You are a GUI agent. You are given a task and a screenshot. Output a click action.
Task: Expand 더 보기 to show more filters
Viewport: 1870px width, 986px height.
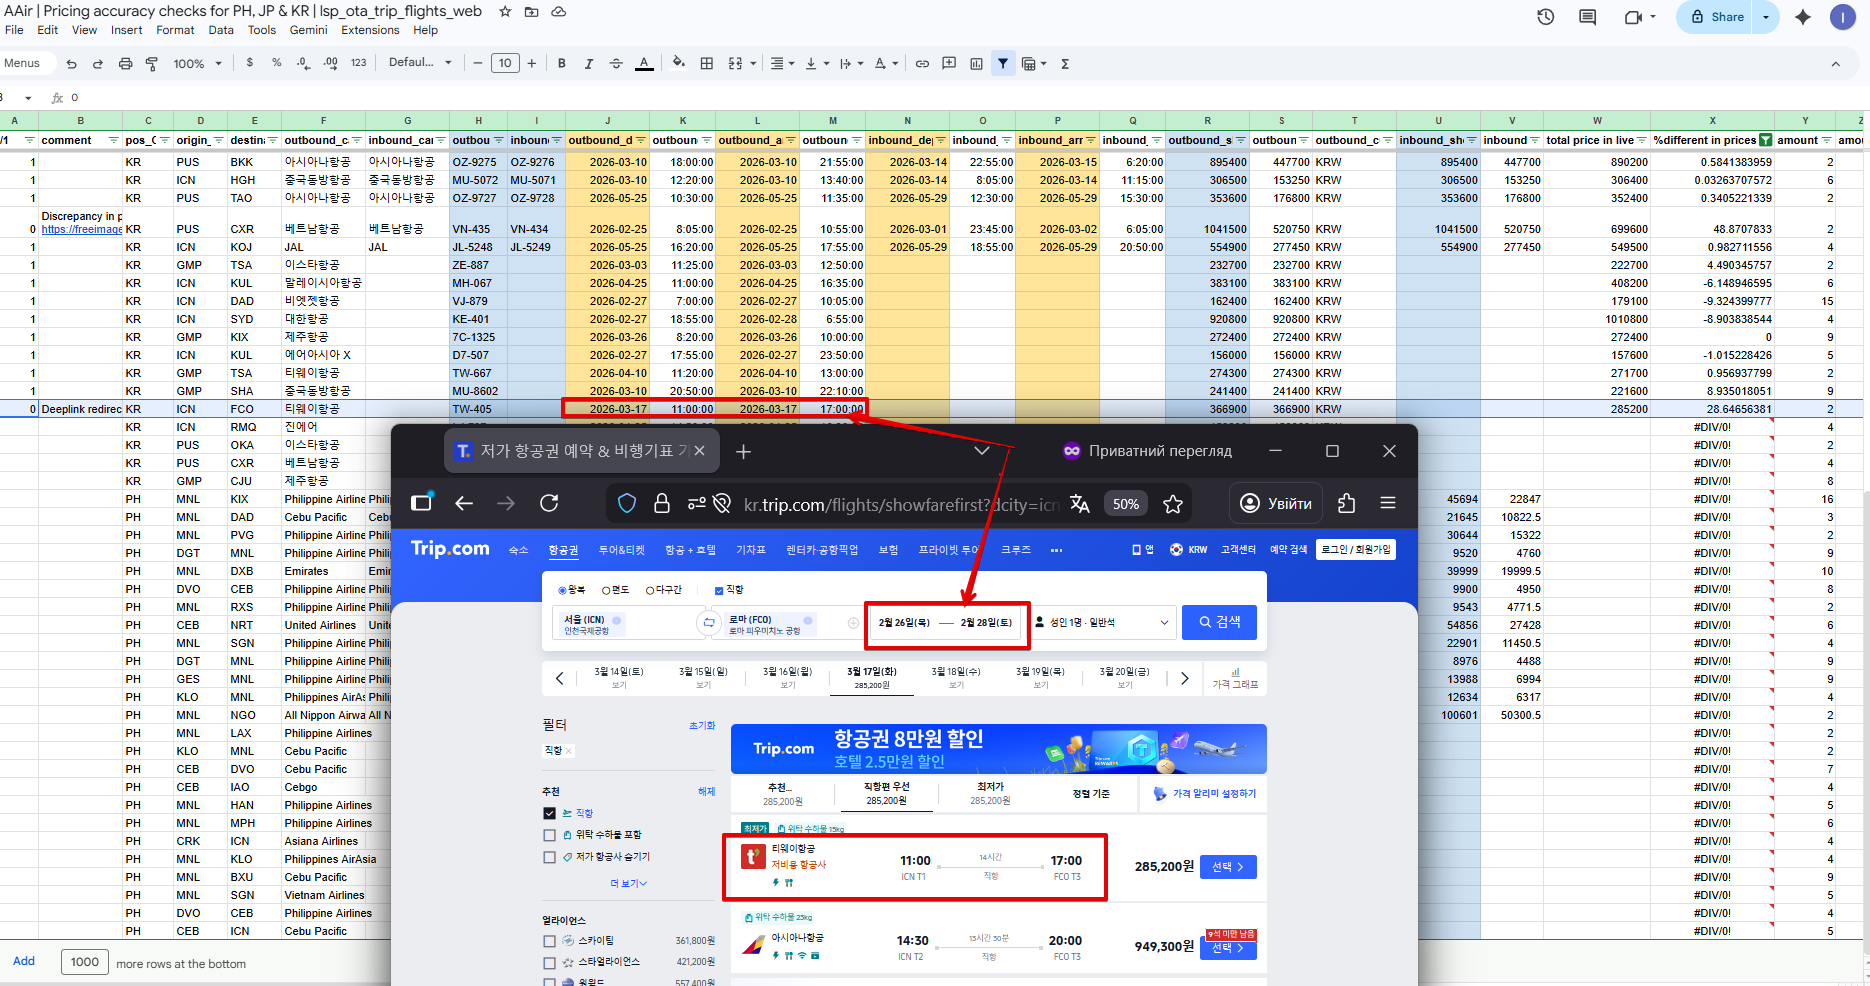click(629, 883)
